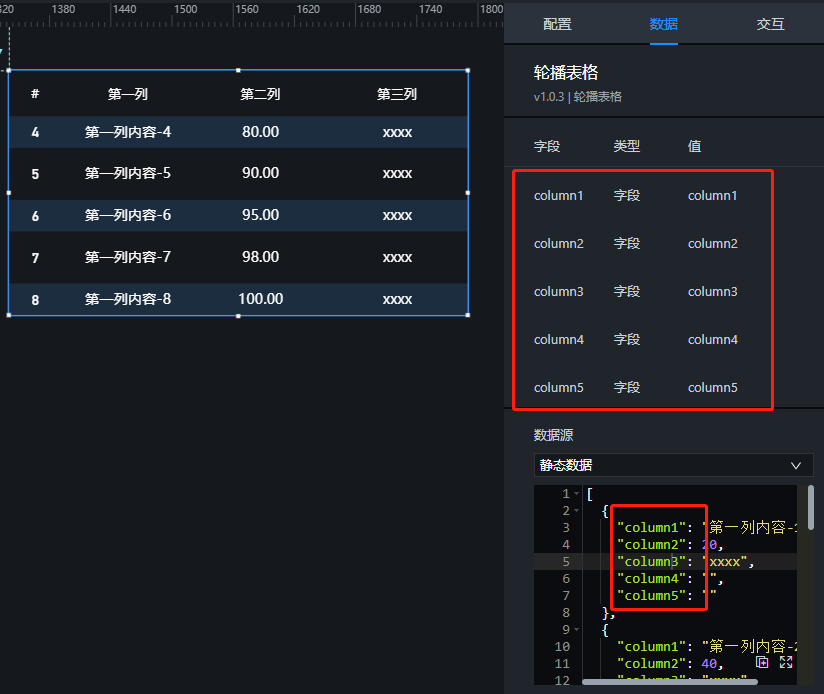The image size is (824, 694).
Task: Click the bottom-right resize handle of table
Action: [x=468, y=315]
